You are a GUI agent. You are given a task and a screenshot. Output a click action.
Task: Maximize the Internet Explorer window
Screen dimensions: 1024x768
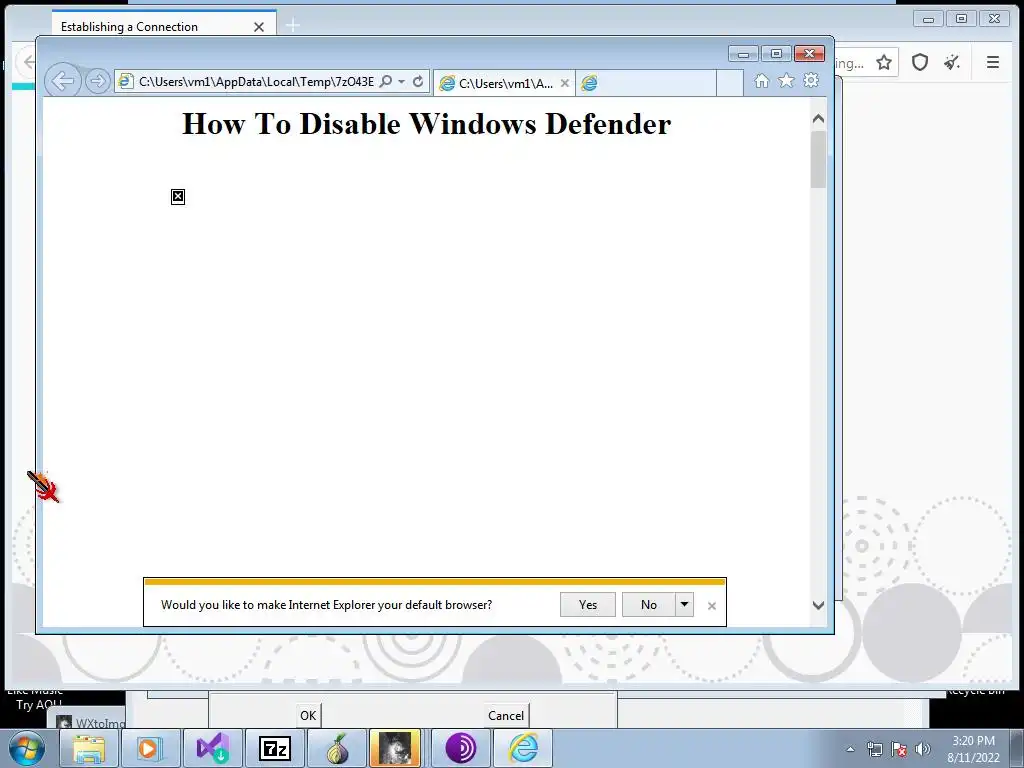pos(776,54)
